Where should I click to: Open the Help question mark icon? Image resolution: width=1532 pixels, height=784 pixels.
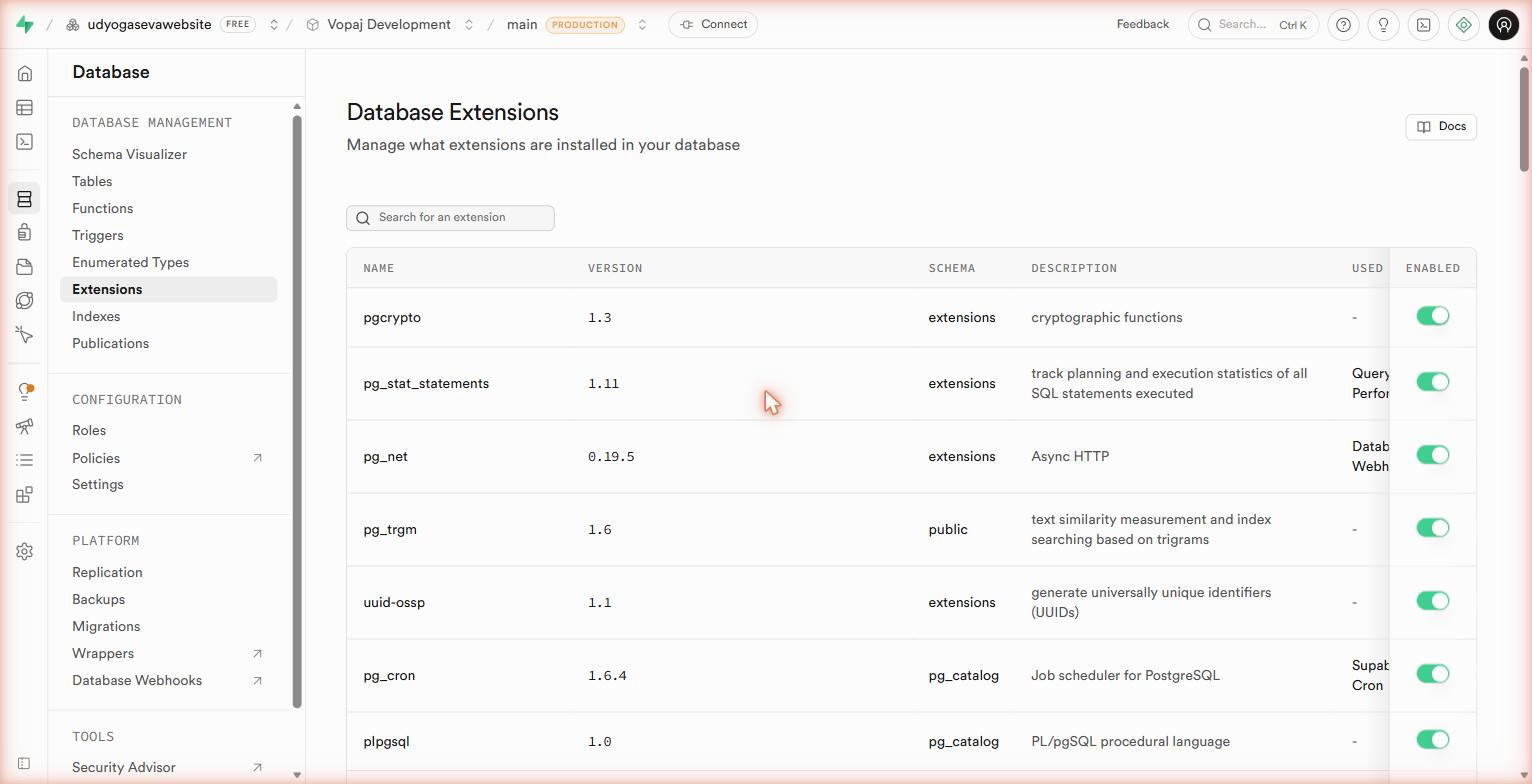tap(1344, 25)
